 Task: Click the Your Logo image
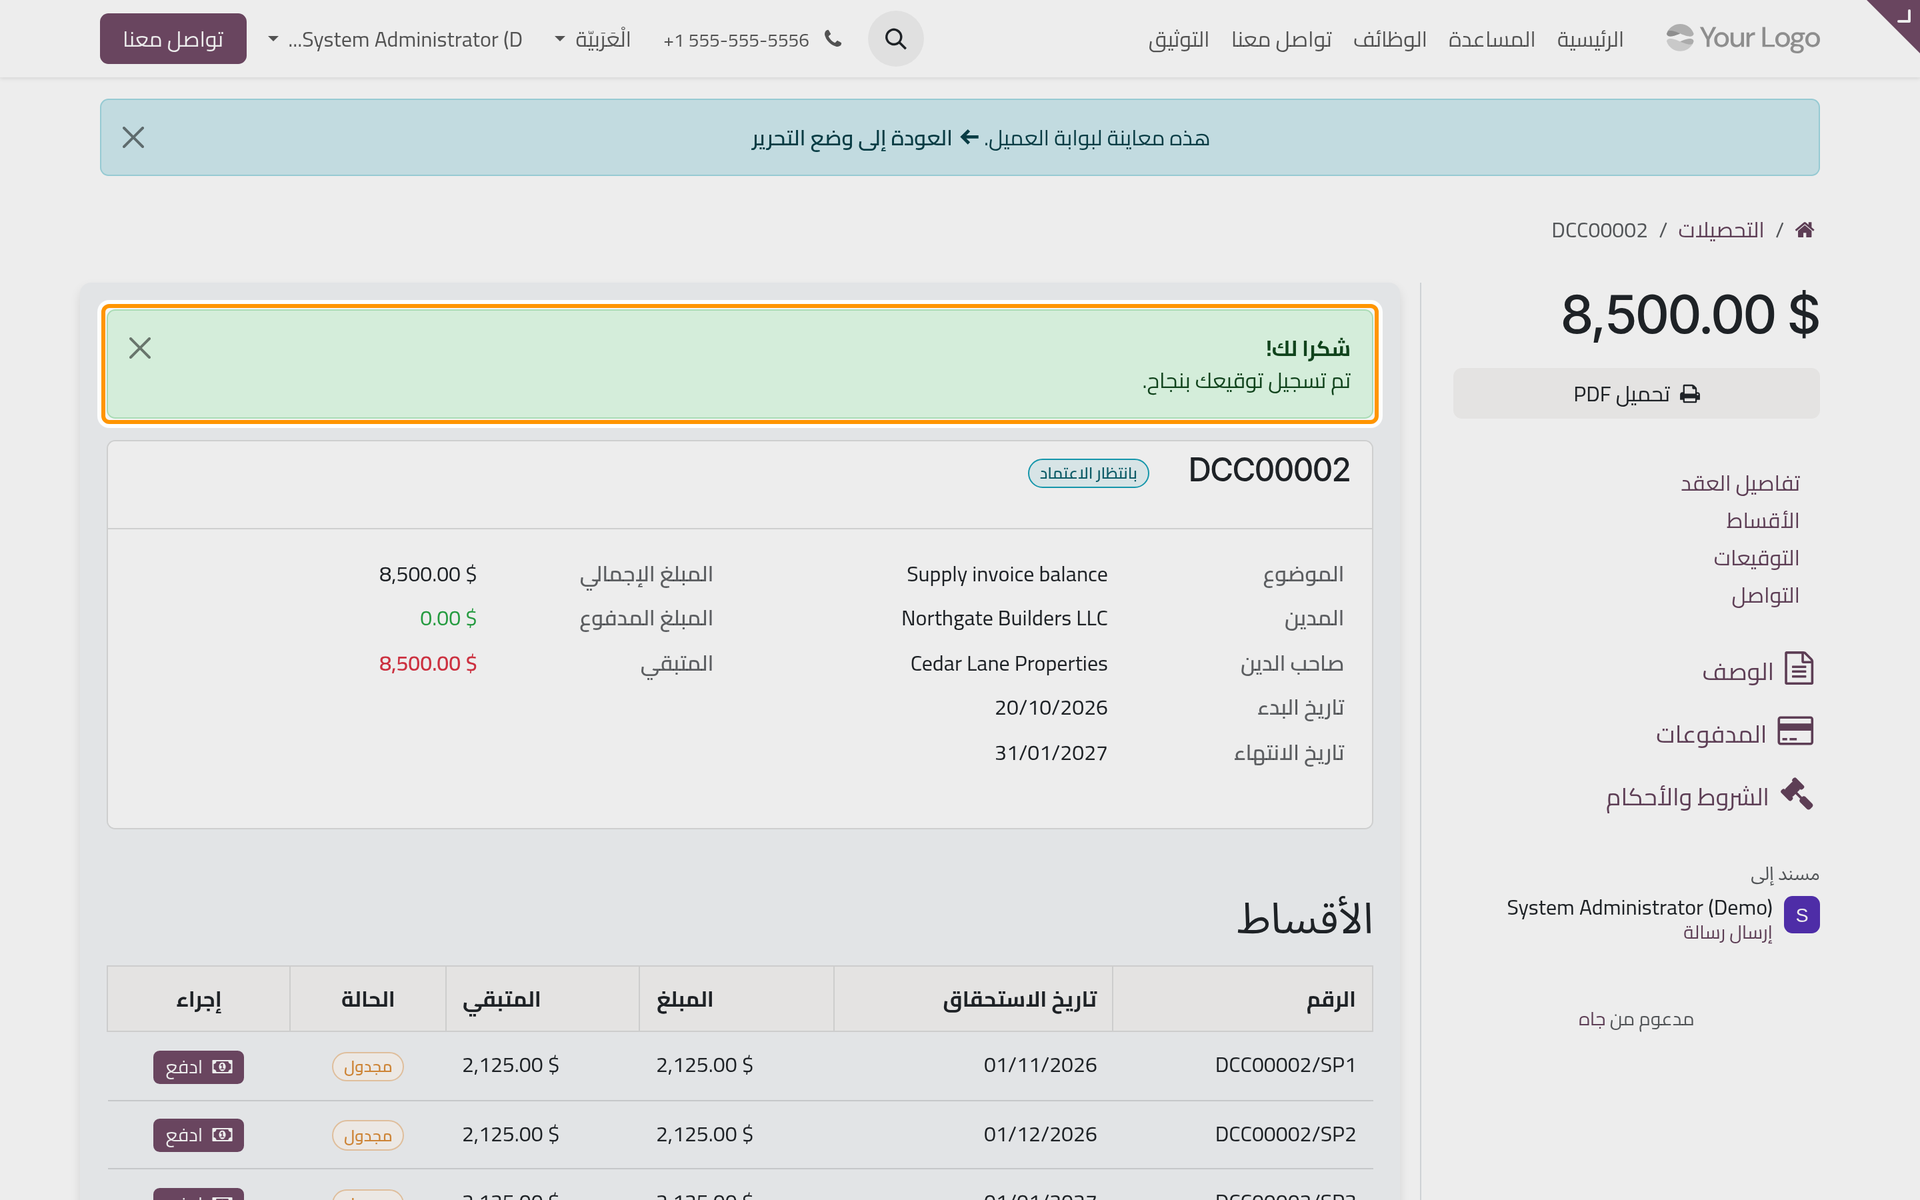coord(1742,38)
